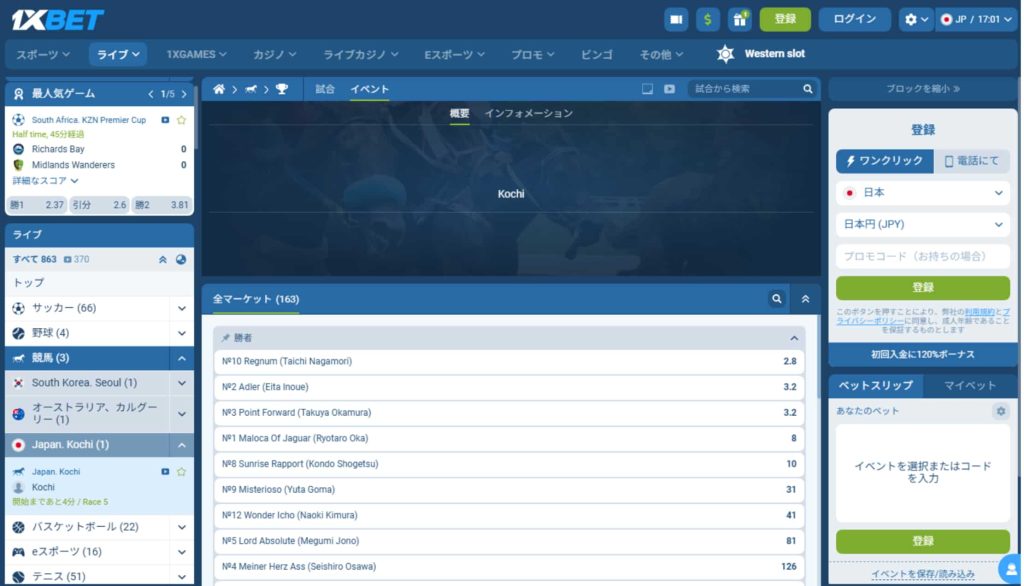Viewport: 1024px width, 586px height.
Task: Open the 1XBET home logo
Action: click(x=57, y=20)
